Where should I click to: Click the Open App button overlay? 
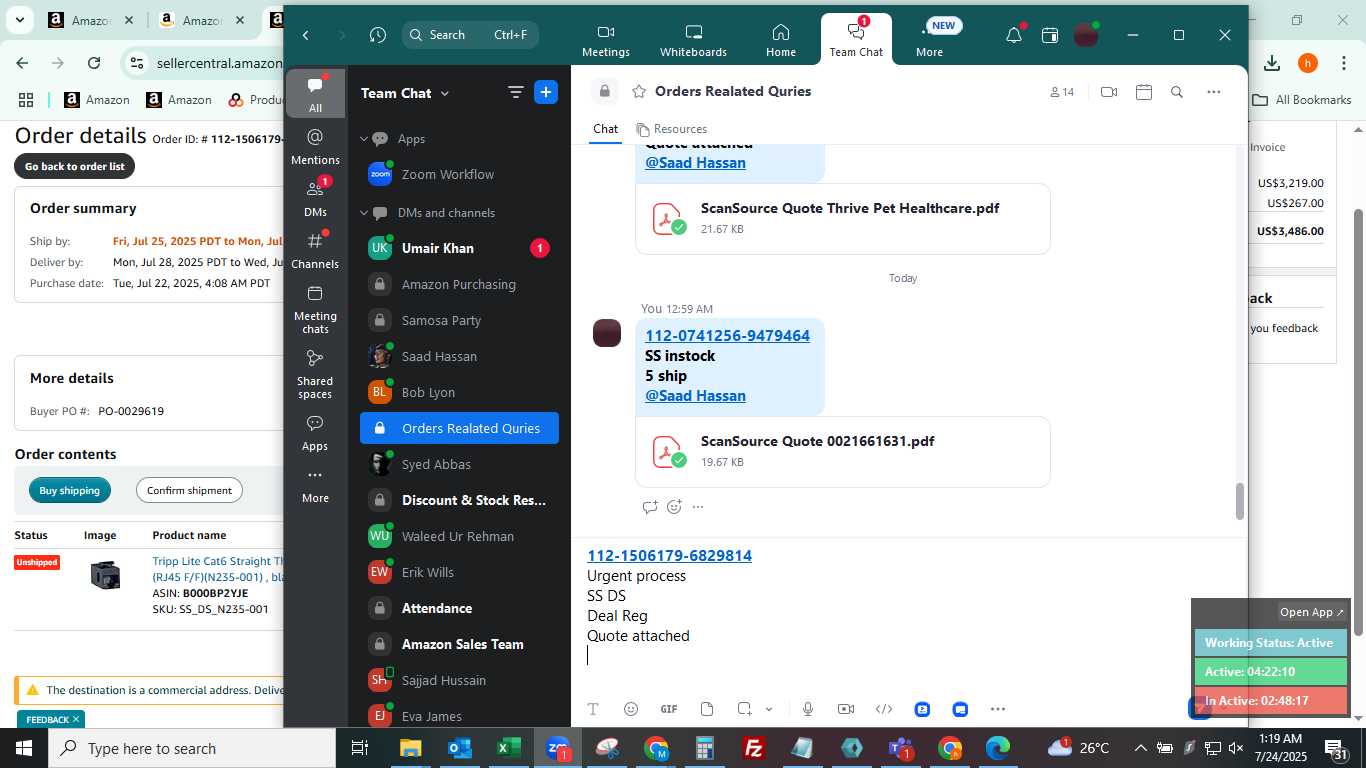[1312, 612]
